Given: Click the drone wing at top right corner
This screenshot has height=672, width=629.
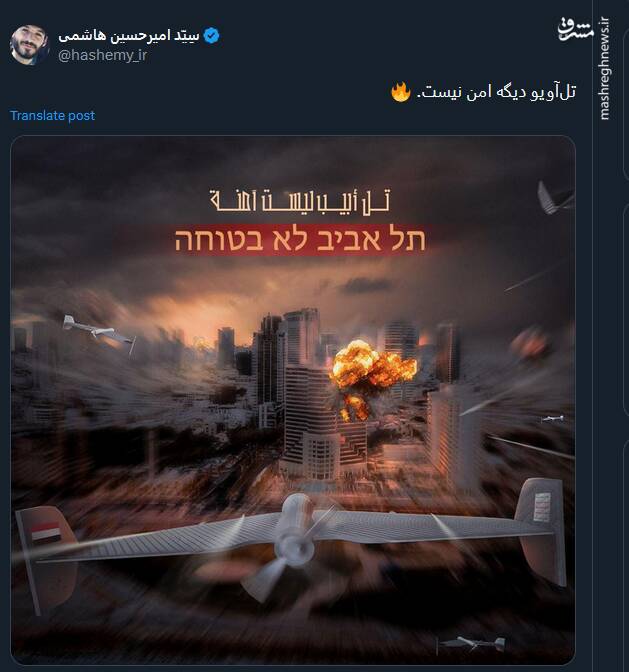Looking at the screenshot, I should click(x=553, y=197).
